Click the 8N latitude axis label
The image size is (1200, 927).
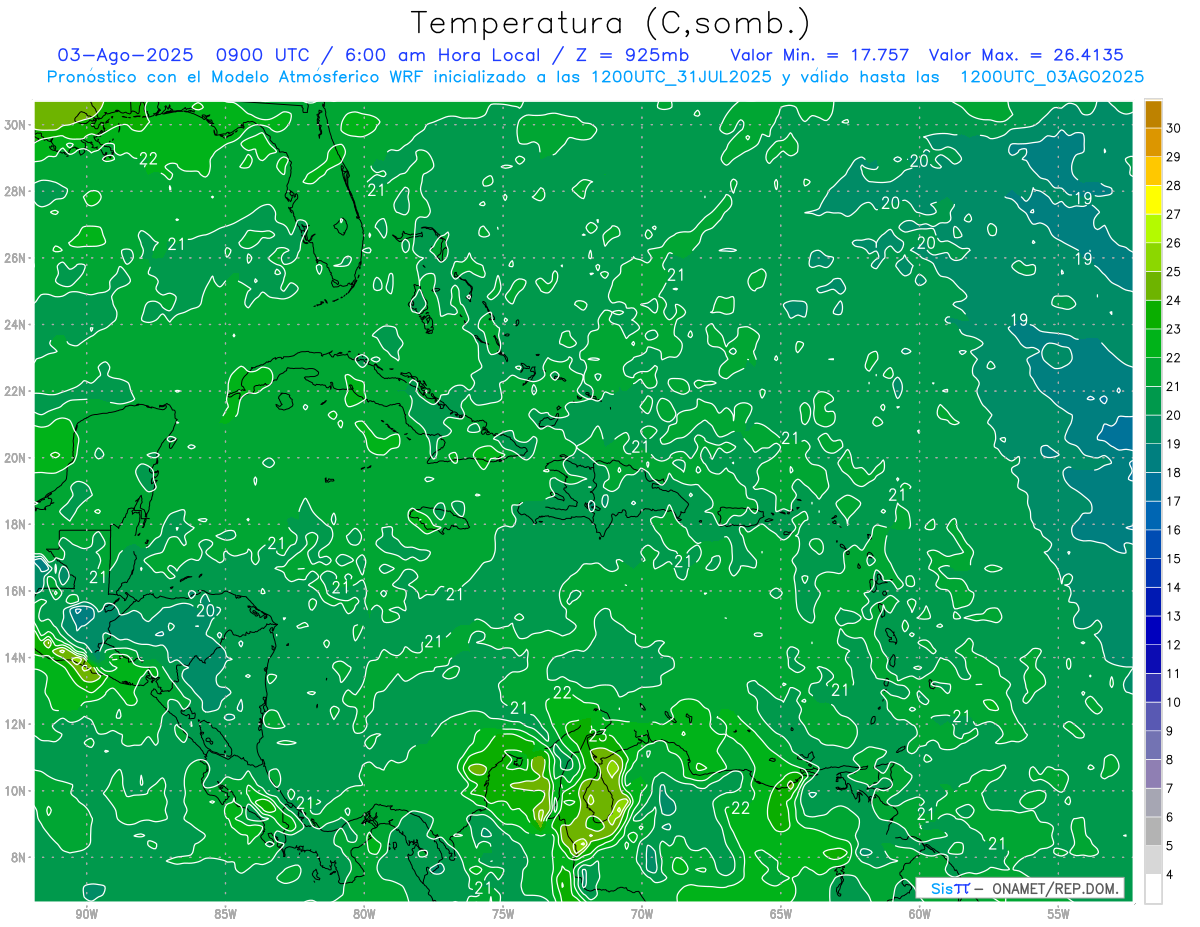click(x=20, y=857)
